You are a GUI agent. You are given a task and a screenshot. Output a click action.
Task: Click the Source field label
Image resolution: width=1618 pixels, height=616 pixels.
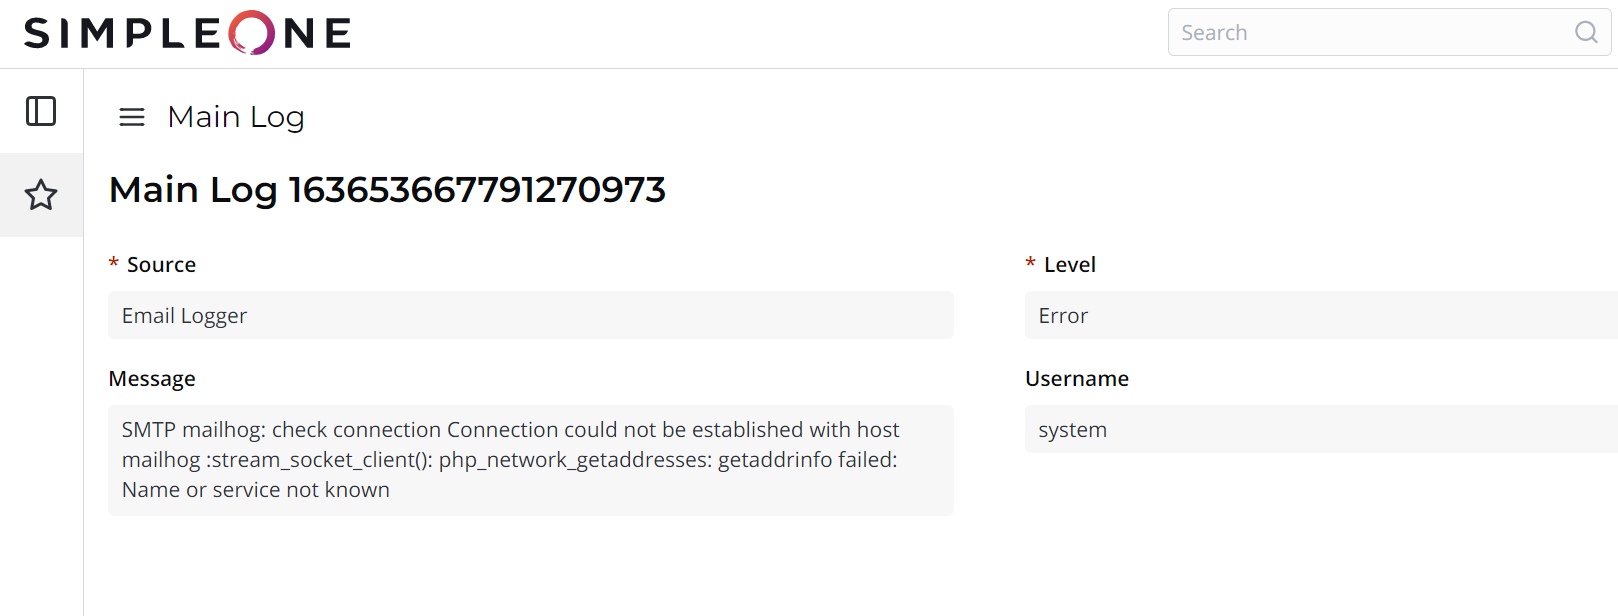[x=161, y=265]
